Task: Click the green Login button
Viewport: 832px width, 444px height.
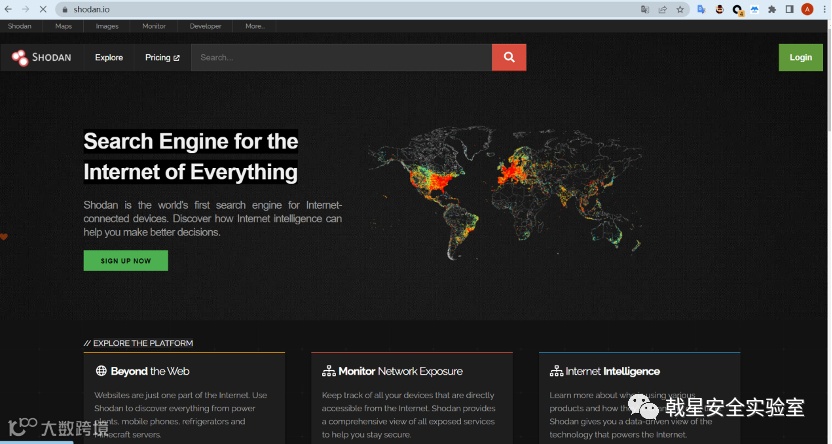Action: point(801,57)
